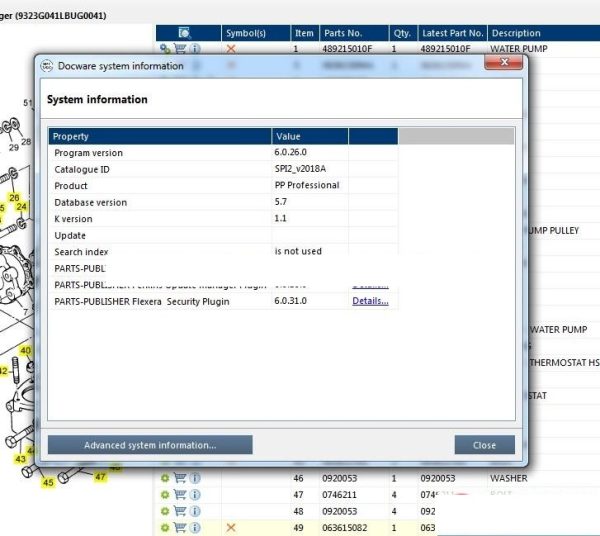Viewport: 600px width, 536px height.
Task: Click the Parts No. column header
Action: (x=354, y=33)
